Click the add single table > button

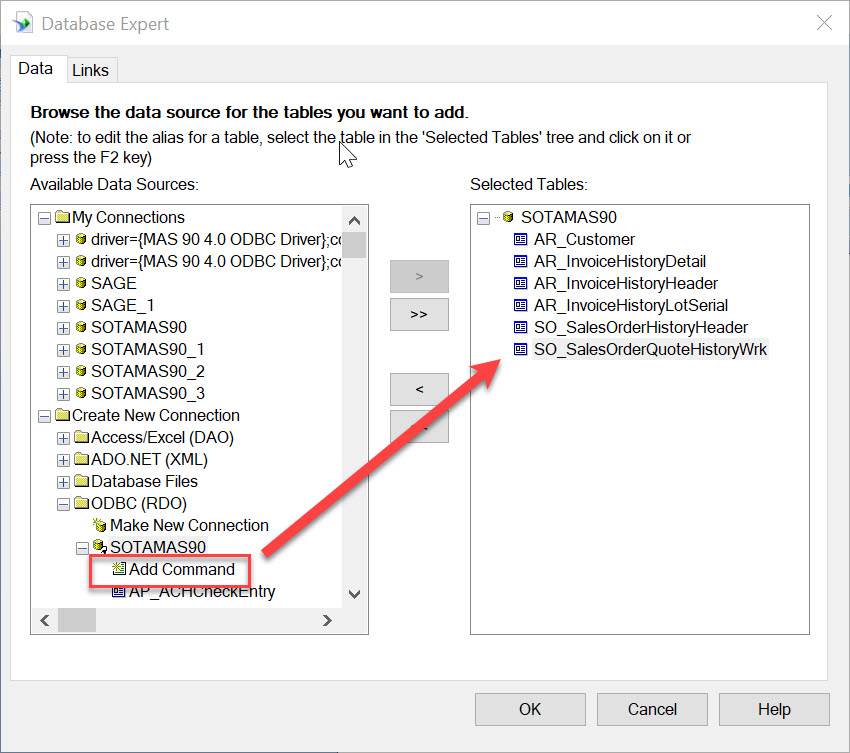419,276
